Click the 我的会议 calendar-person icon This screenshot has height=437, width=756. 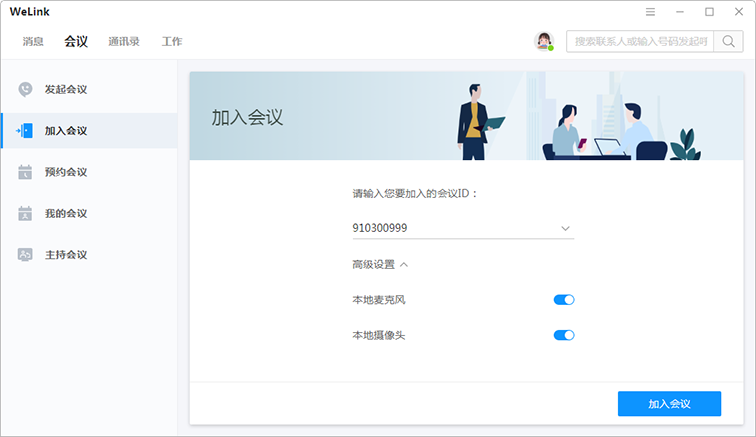(x=25, y=213)
